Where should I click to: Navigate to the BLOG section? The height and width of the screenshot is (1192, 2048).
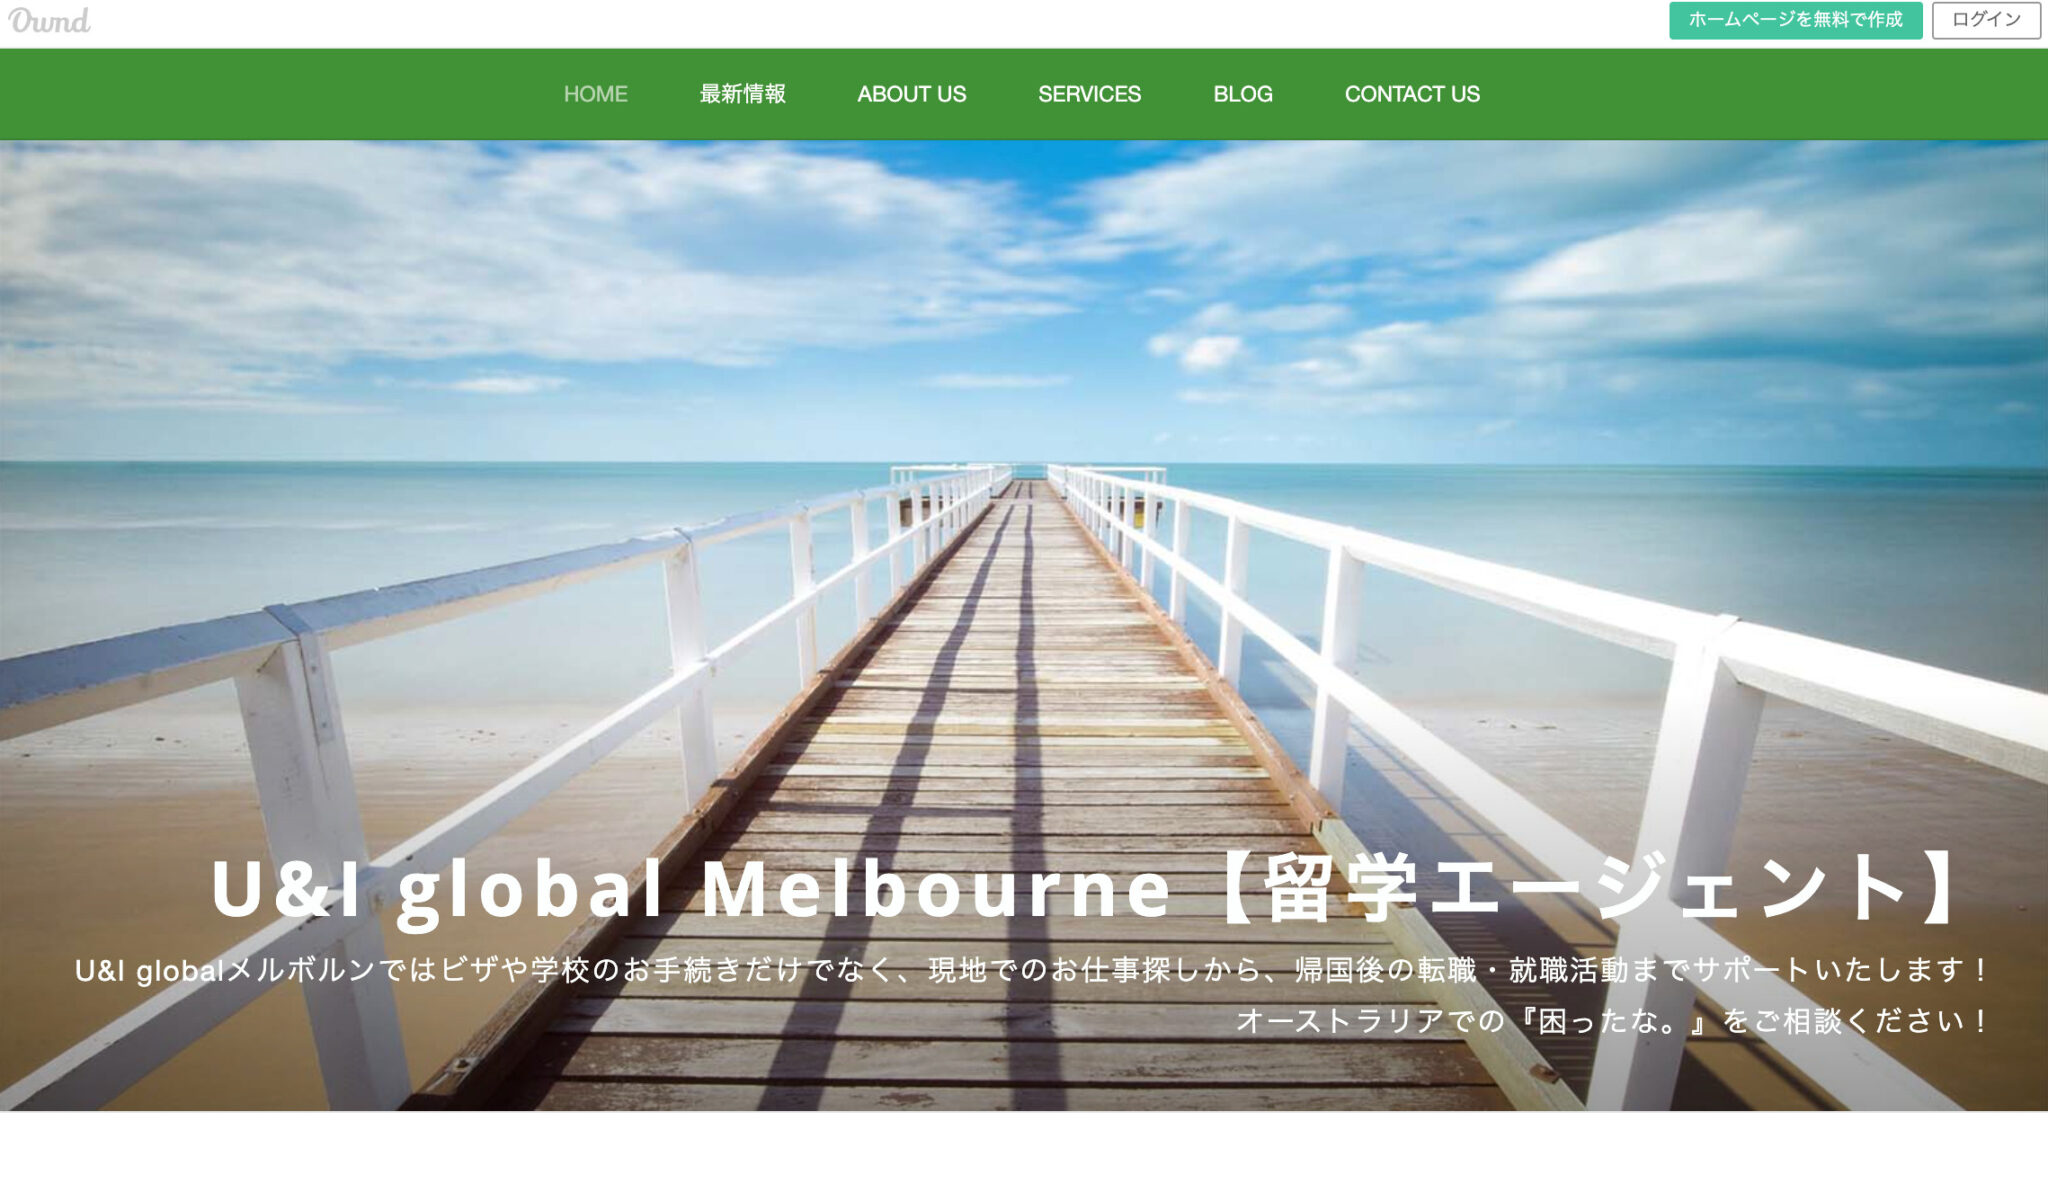1242,94
